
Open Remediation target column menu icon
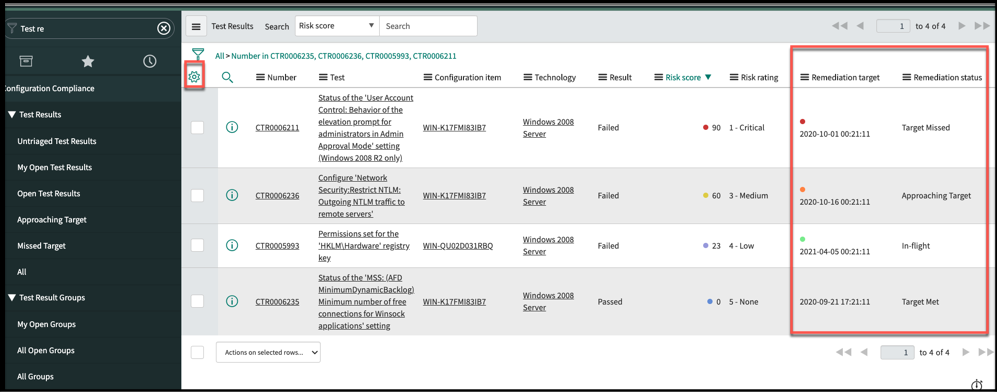coord(804,78)
